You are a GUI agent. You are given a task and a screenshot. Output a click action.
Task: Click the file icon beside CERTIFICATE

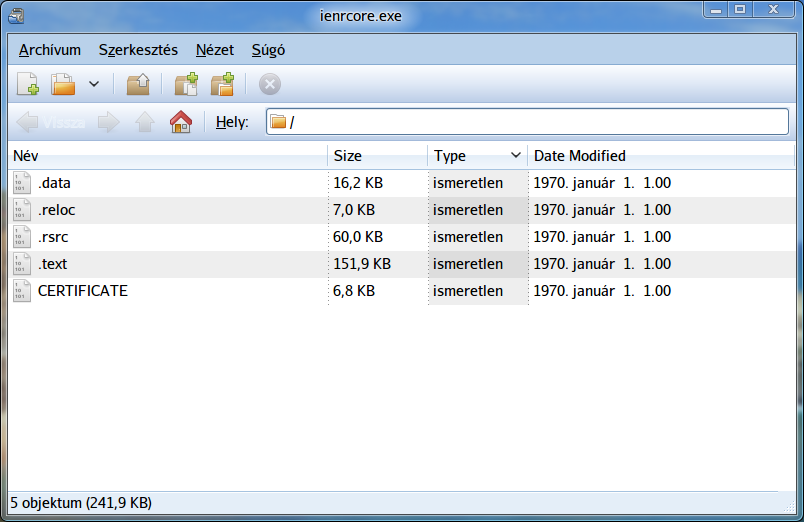tap(22, 291)
